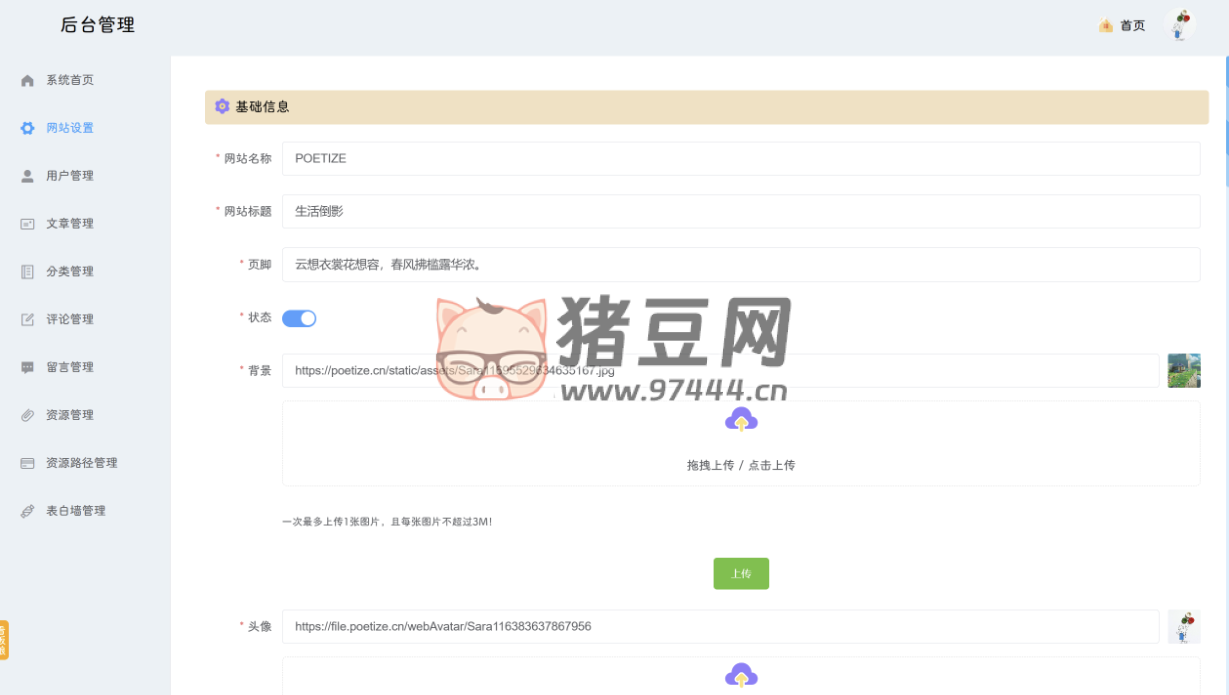
Task: Focus the 网站名称 input field
Action: click(741, 158)
